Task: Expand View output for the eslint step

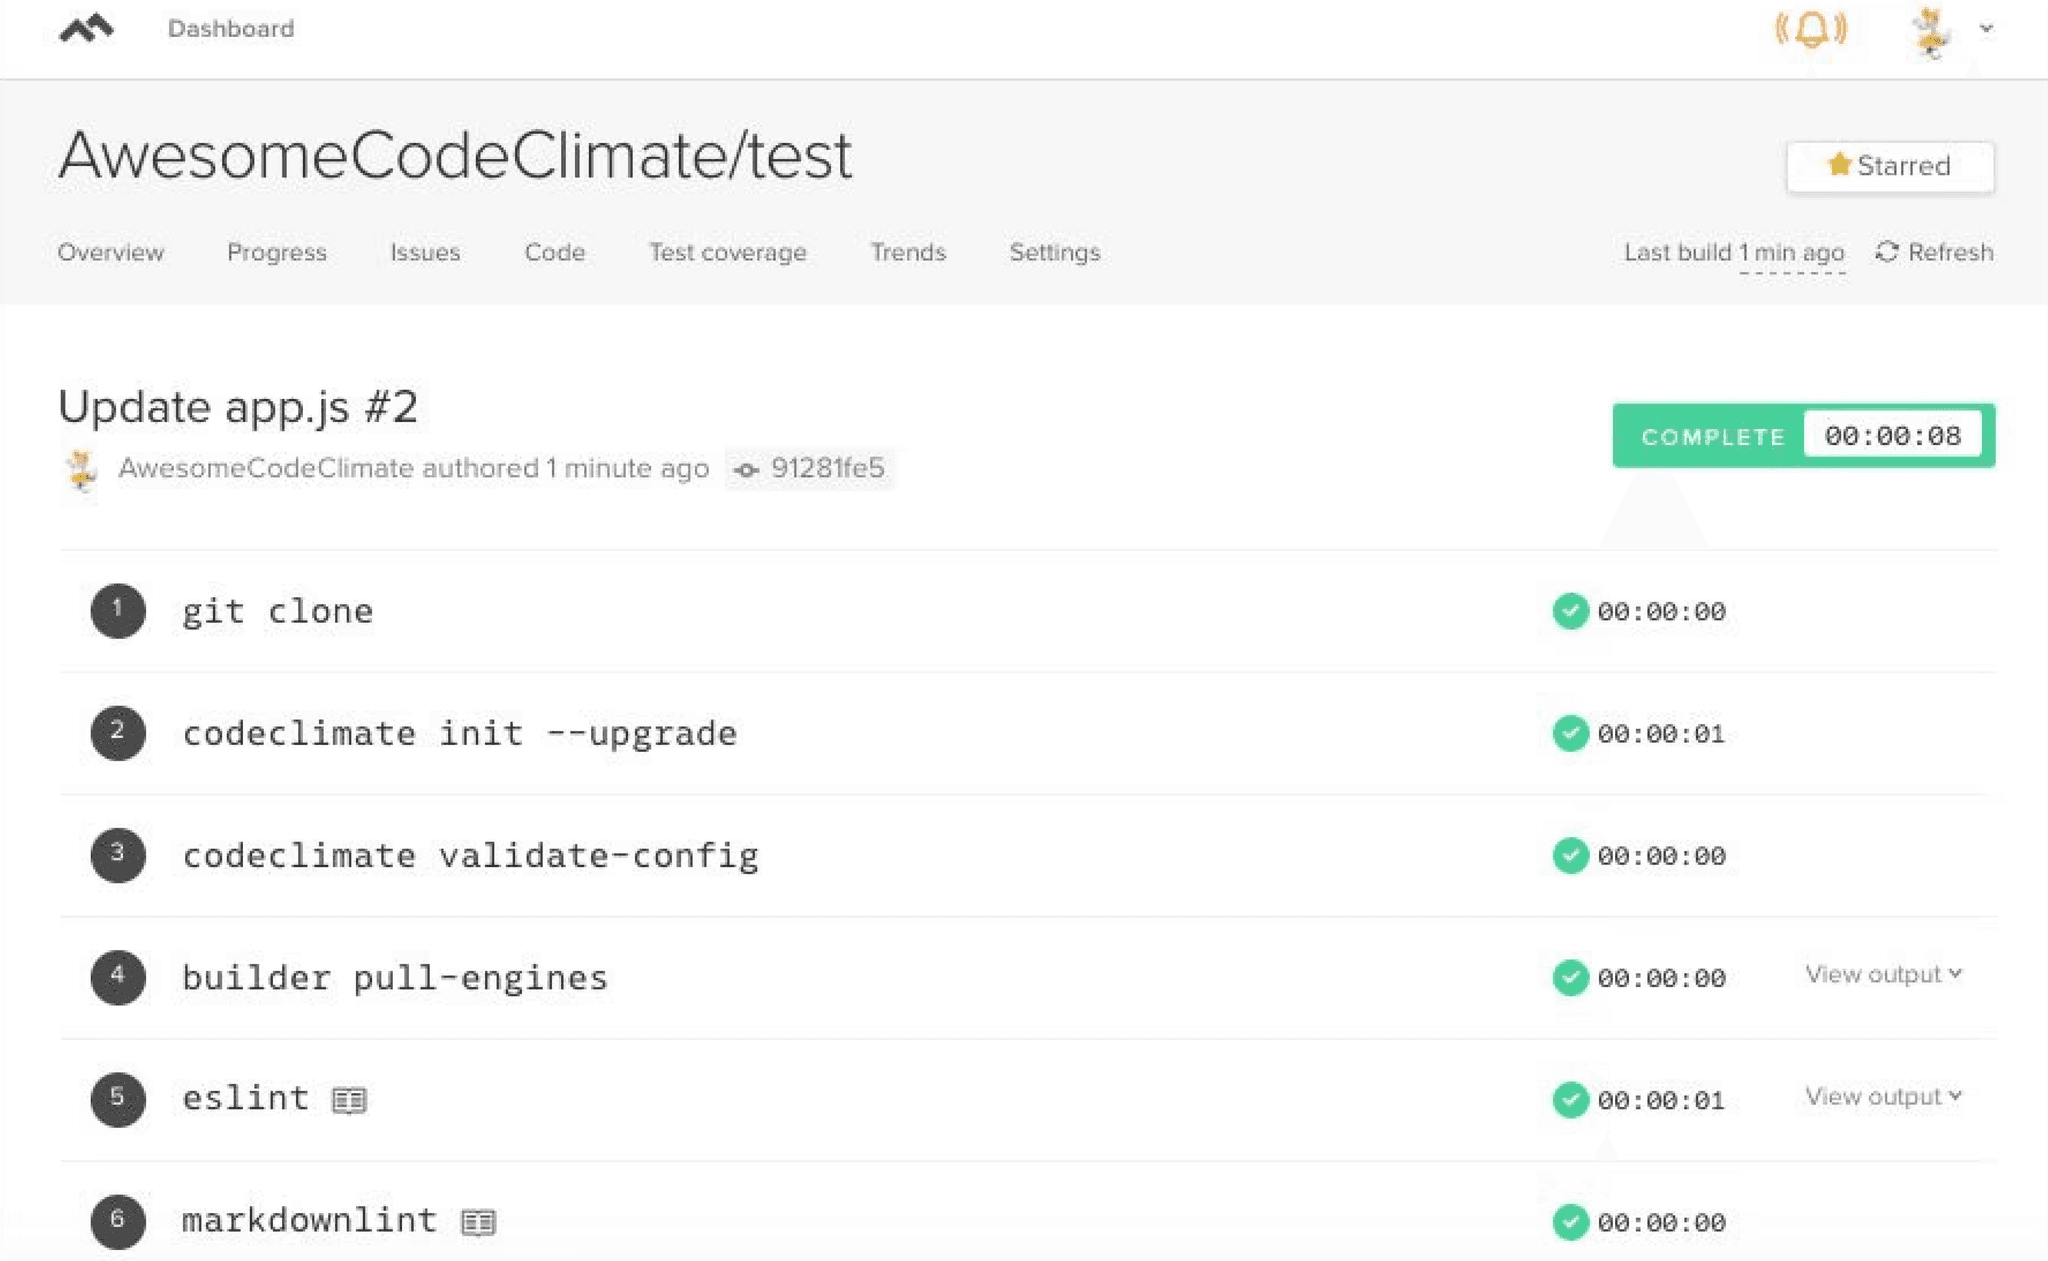Action: coord(1883,1096)
